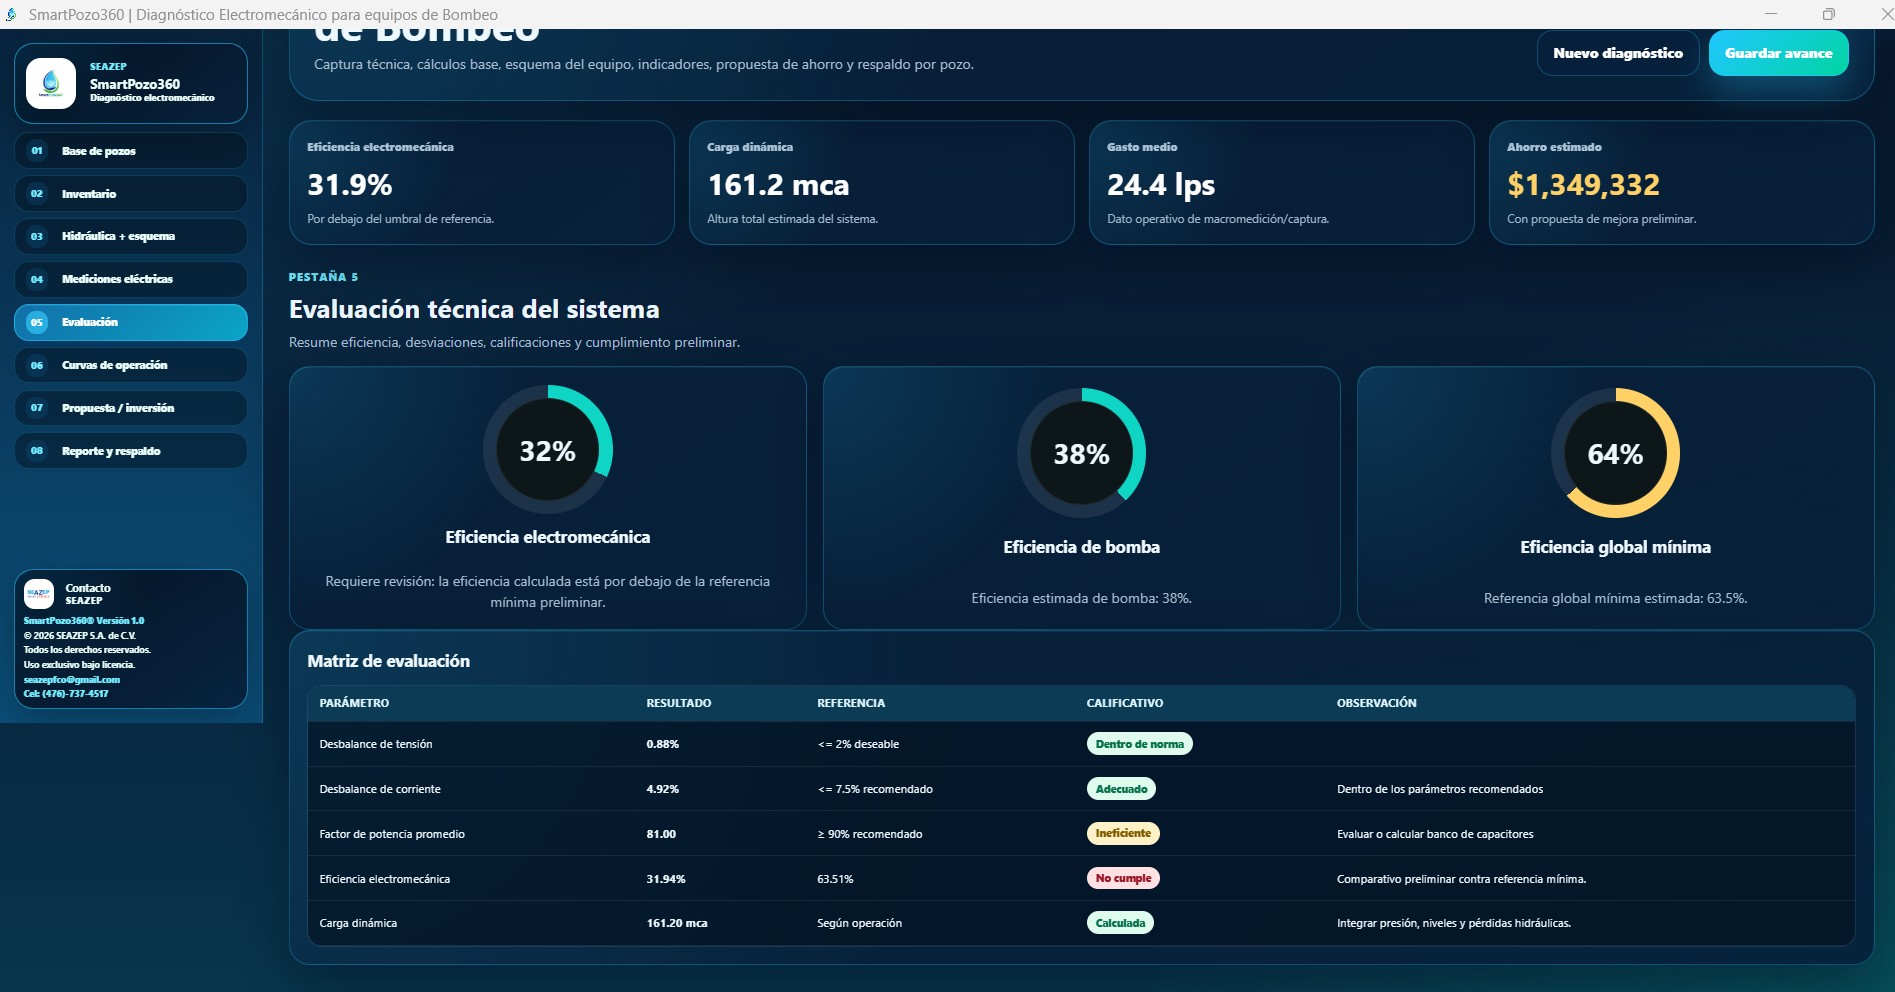This screenshot has height=992, width=1895.
Task: Click the 0.88% result value
Action: (663, 744)
